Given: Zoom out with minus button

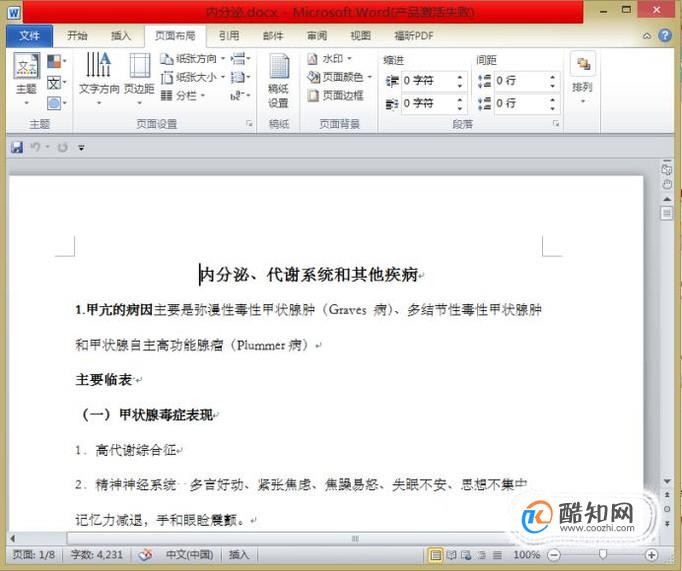Looking at the screenshot, I should coord(554,555).
